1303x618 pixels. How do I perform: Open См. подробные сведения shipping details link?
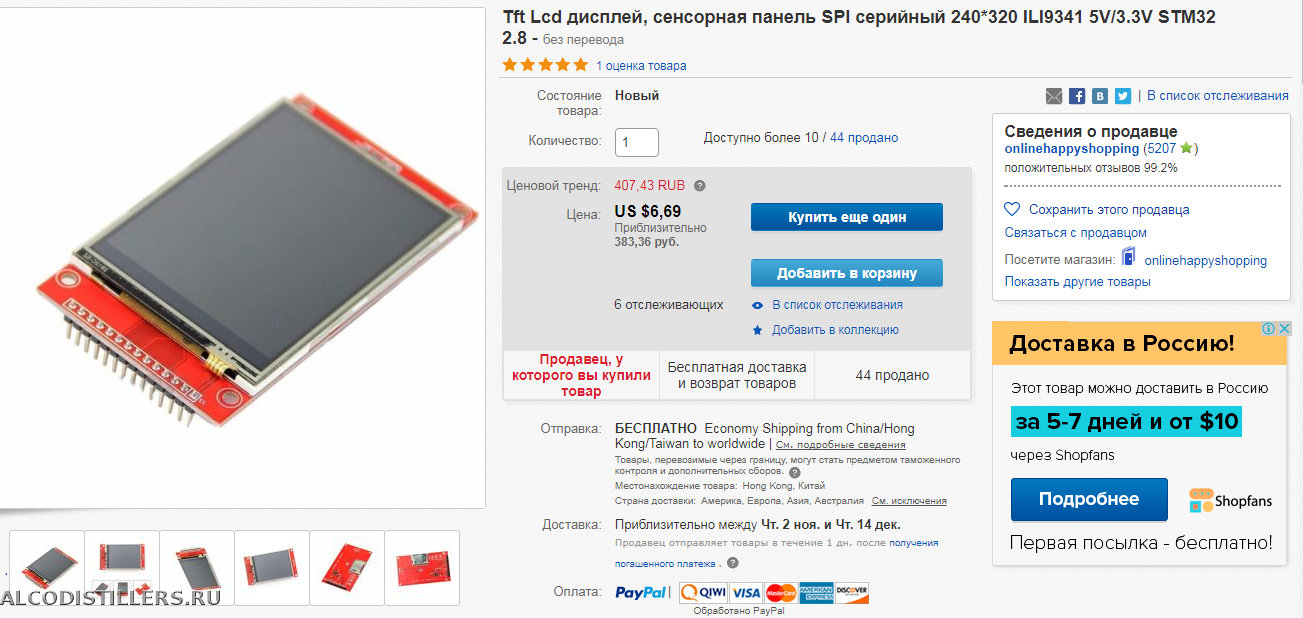pos(841,444)
